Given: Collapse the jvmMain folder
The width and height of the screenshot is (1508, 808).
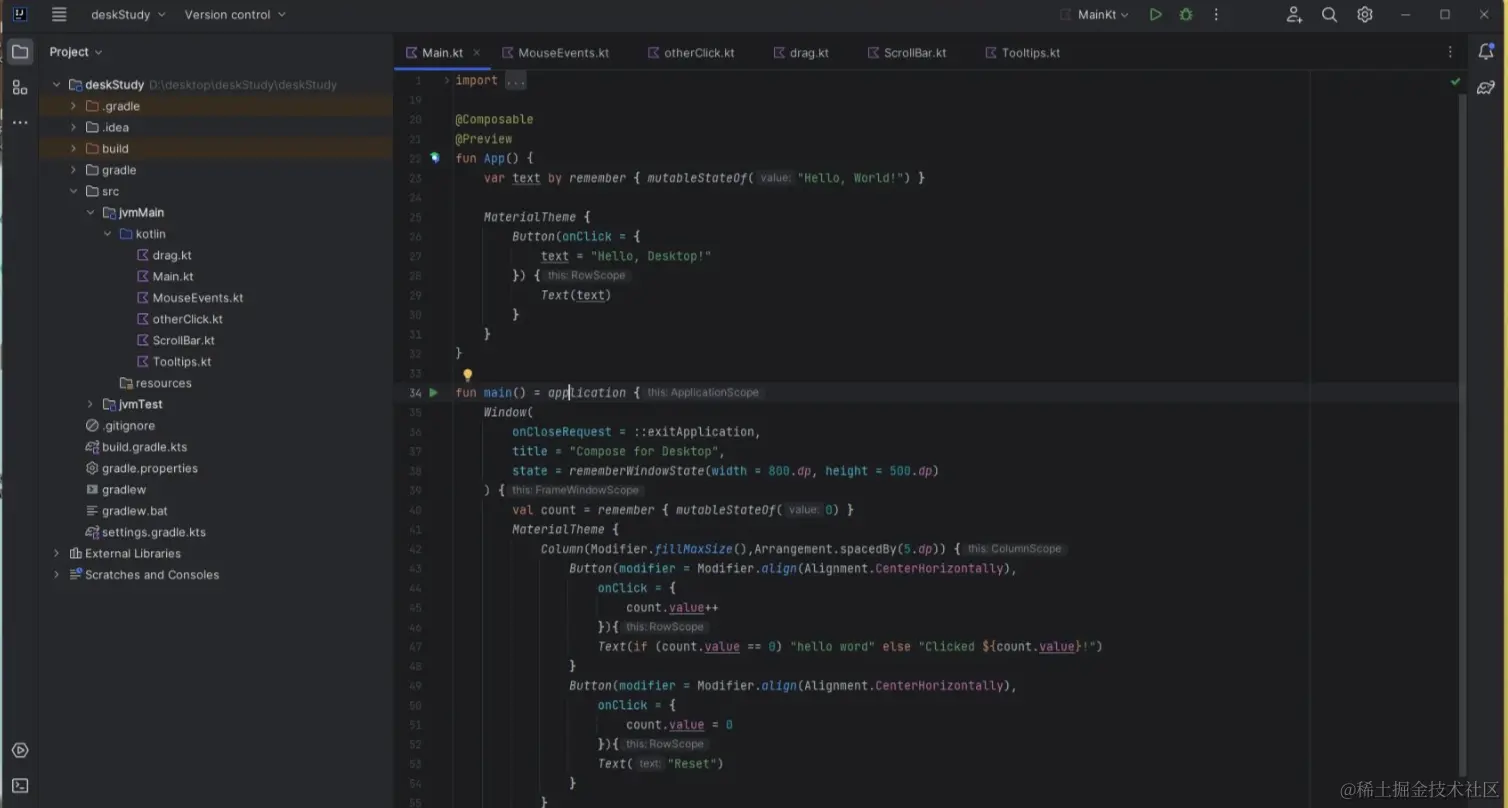Looking at the screenshot, I should coord(90,212).
